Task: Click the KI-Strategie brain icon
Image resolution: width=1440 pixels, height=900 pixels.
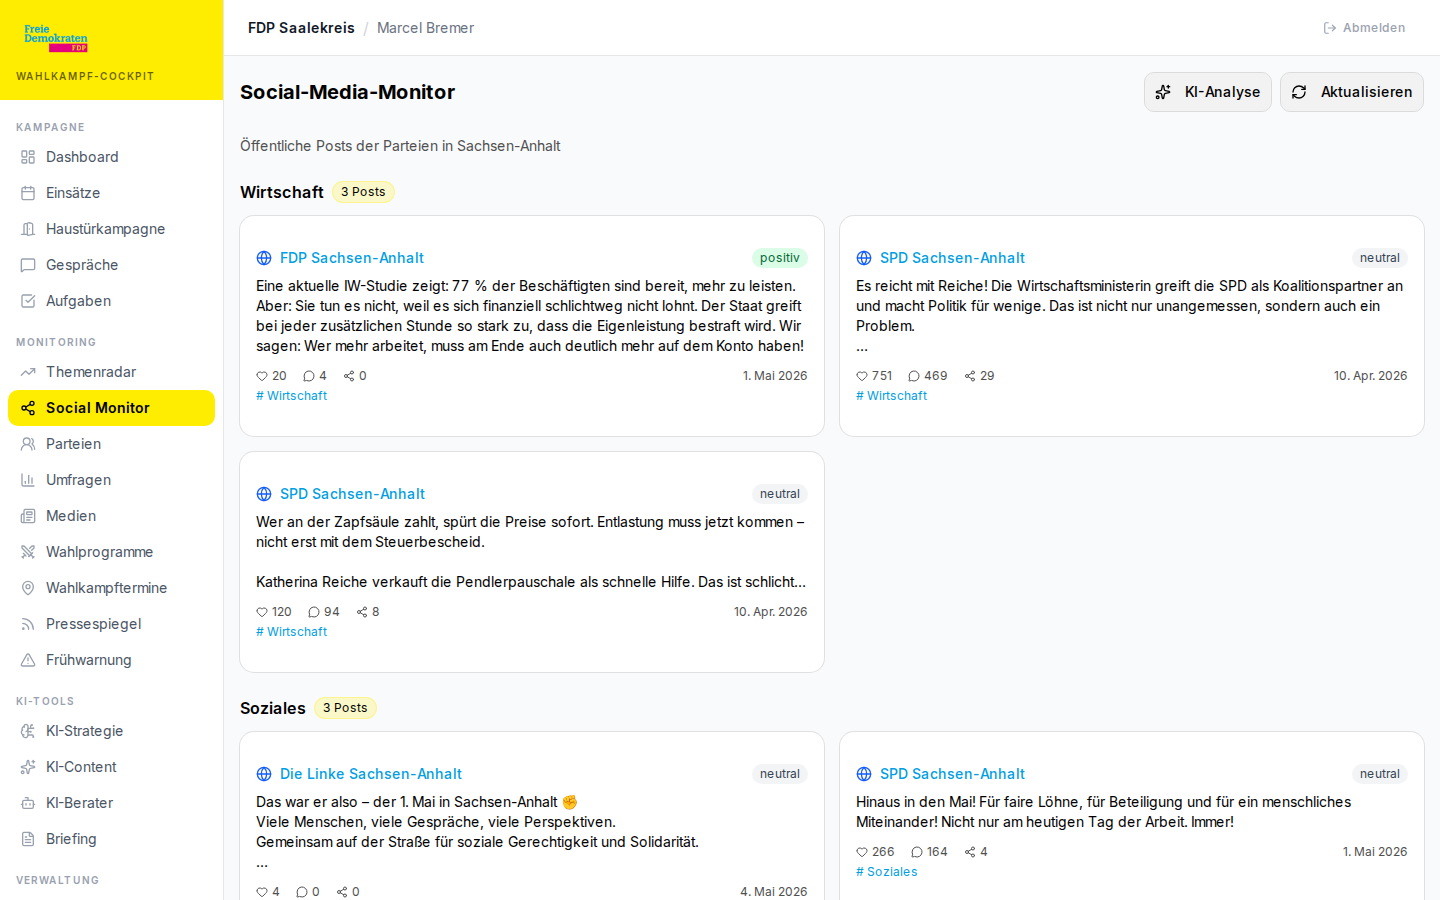Action: pos(28,731)
